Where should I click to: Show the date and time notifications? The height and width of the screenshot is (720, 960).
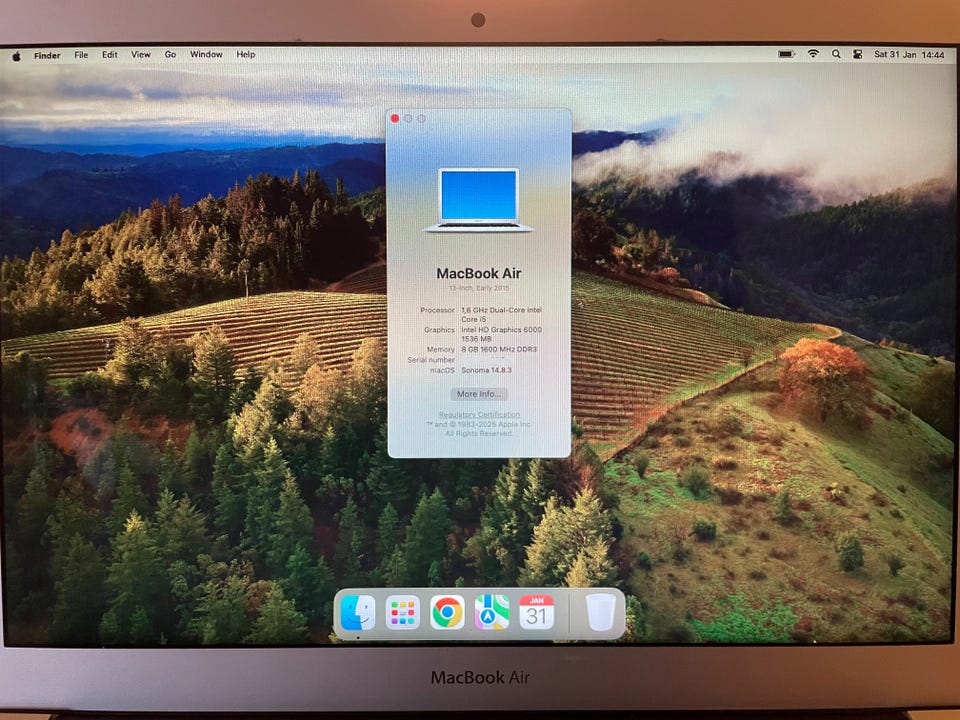[909, 54]
